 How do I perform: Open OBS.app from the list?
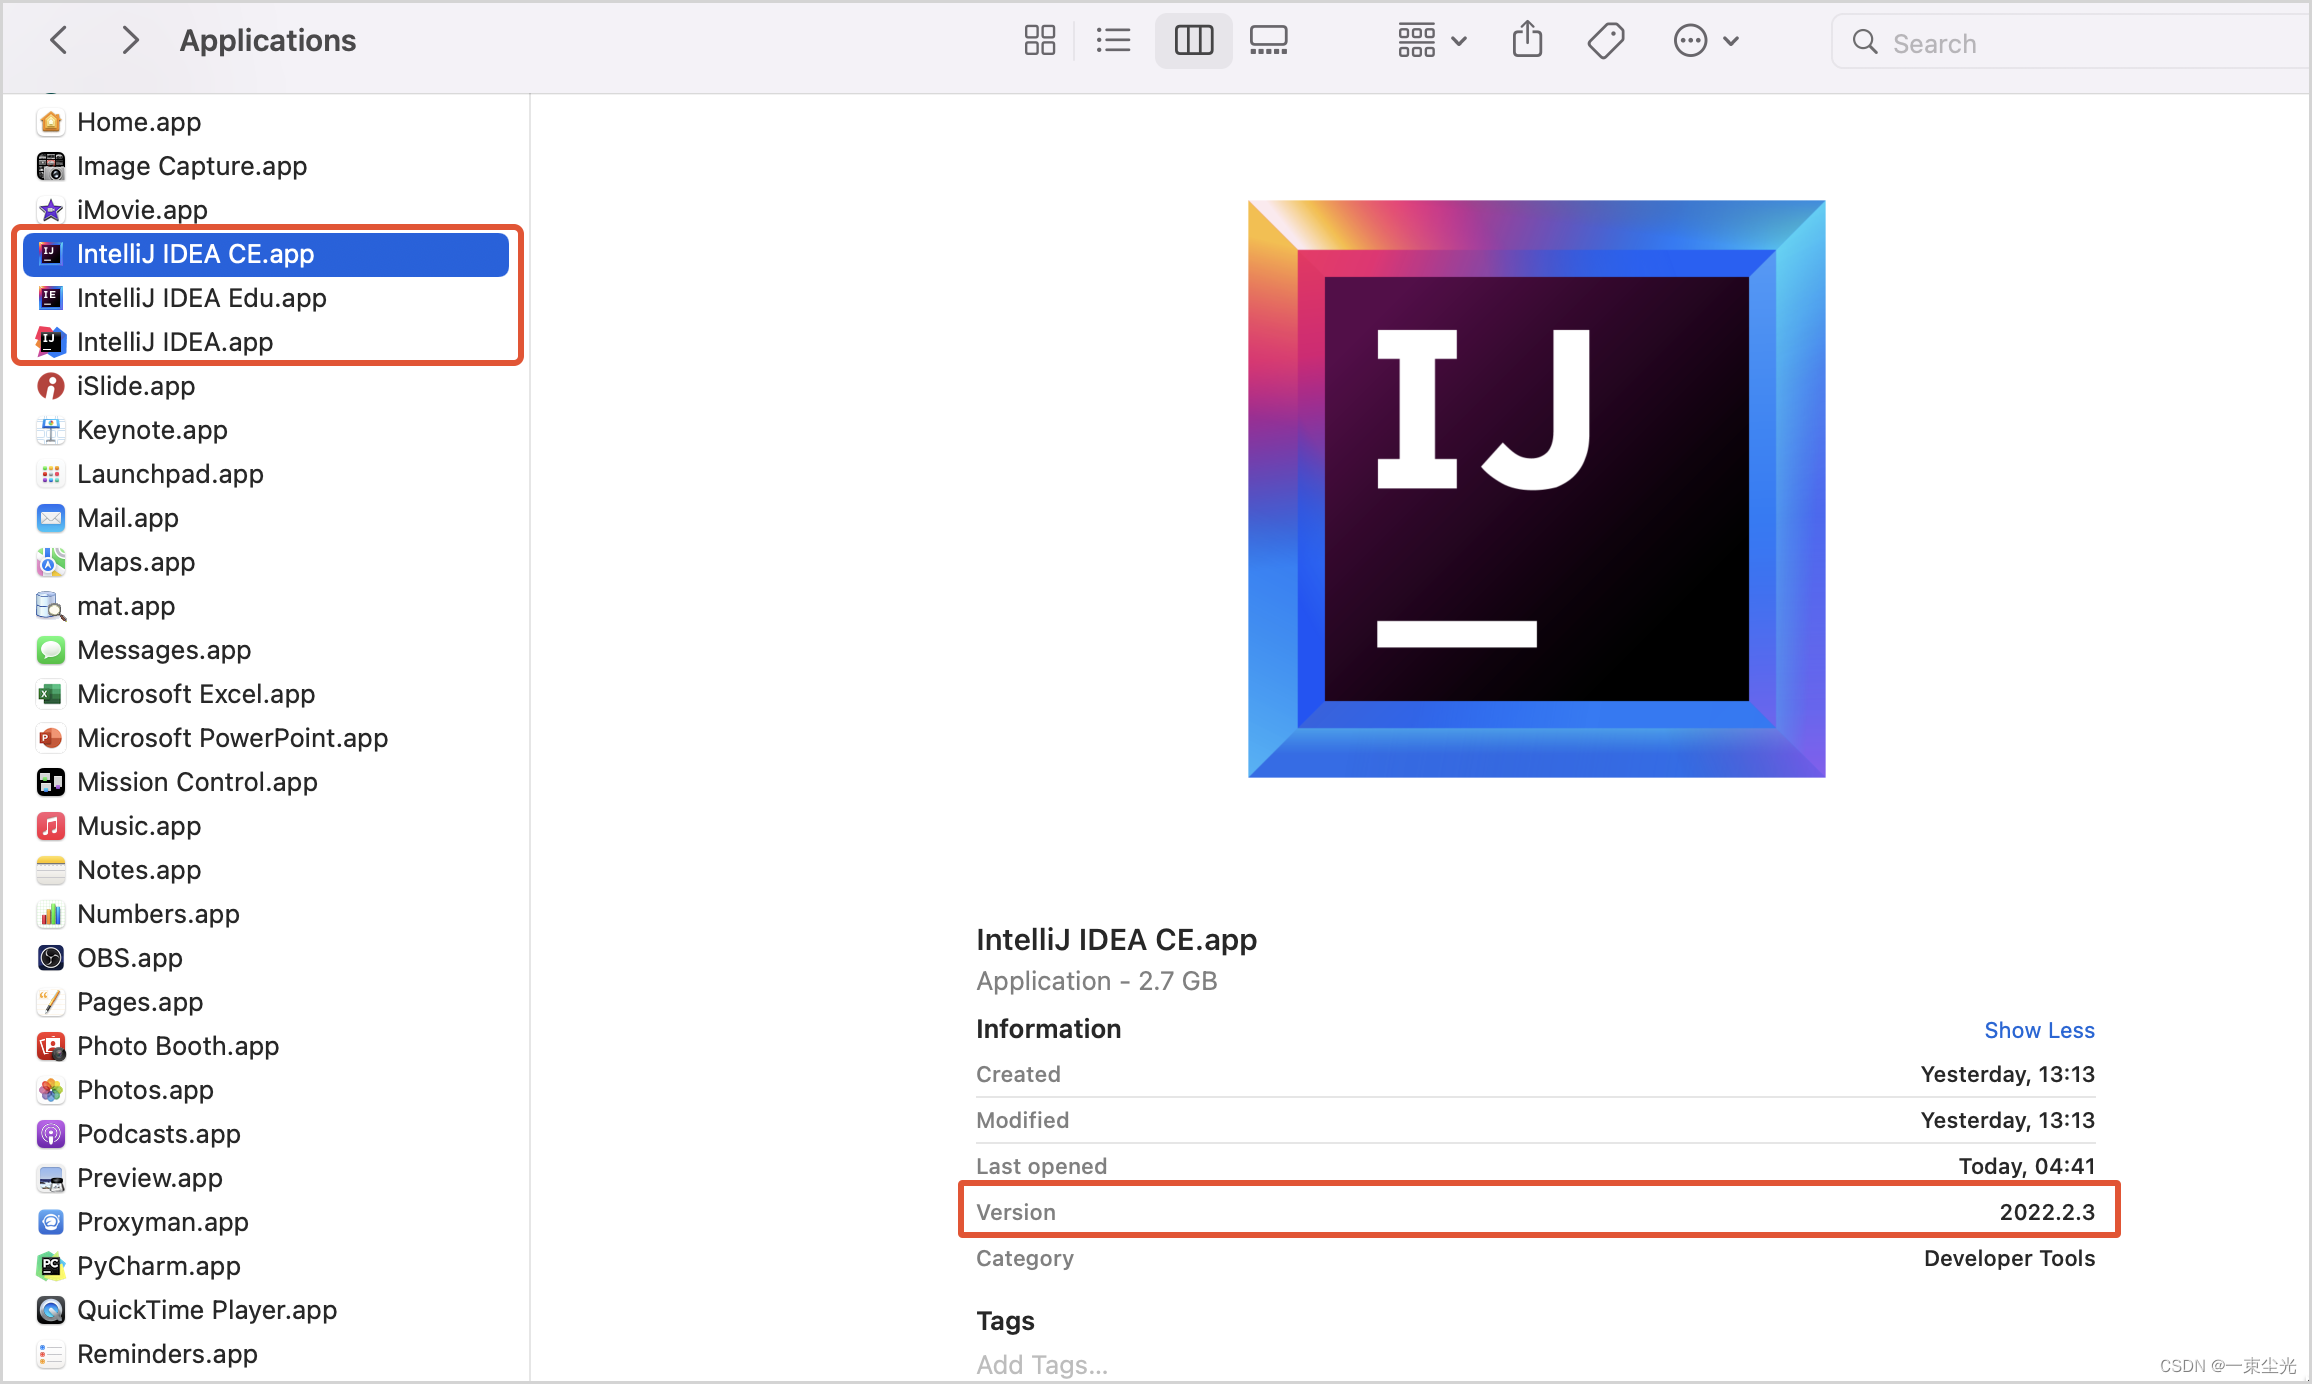point(130,957)
